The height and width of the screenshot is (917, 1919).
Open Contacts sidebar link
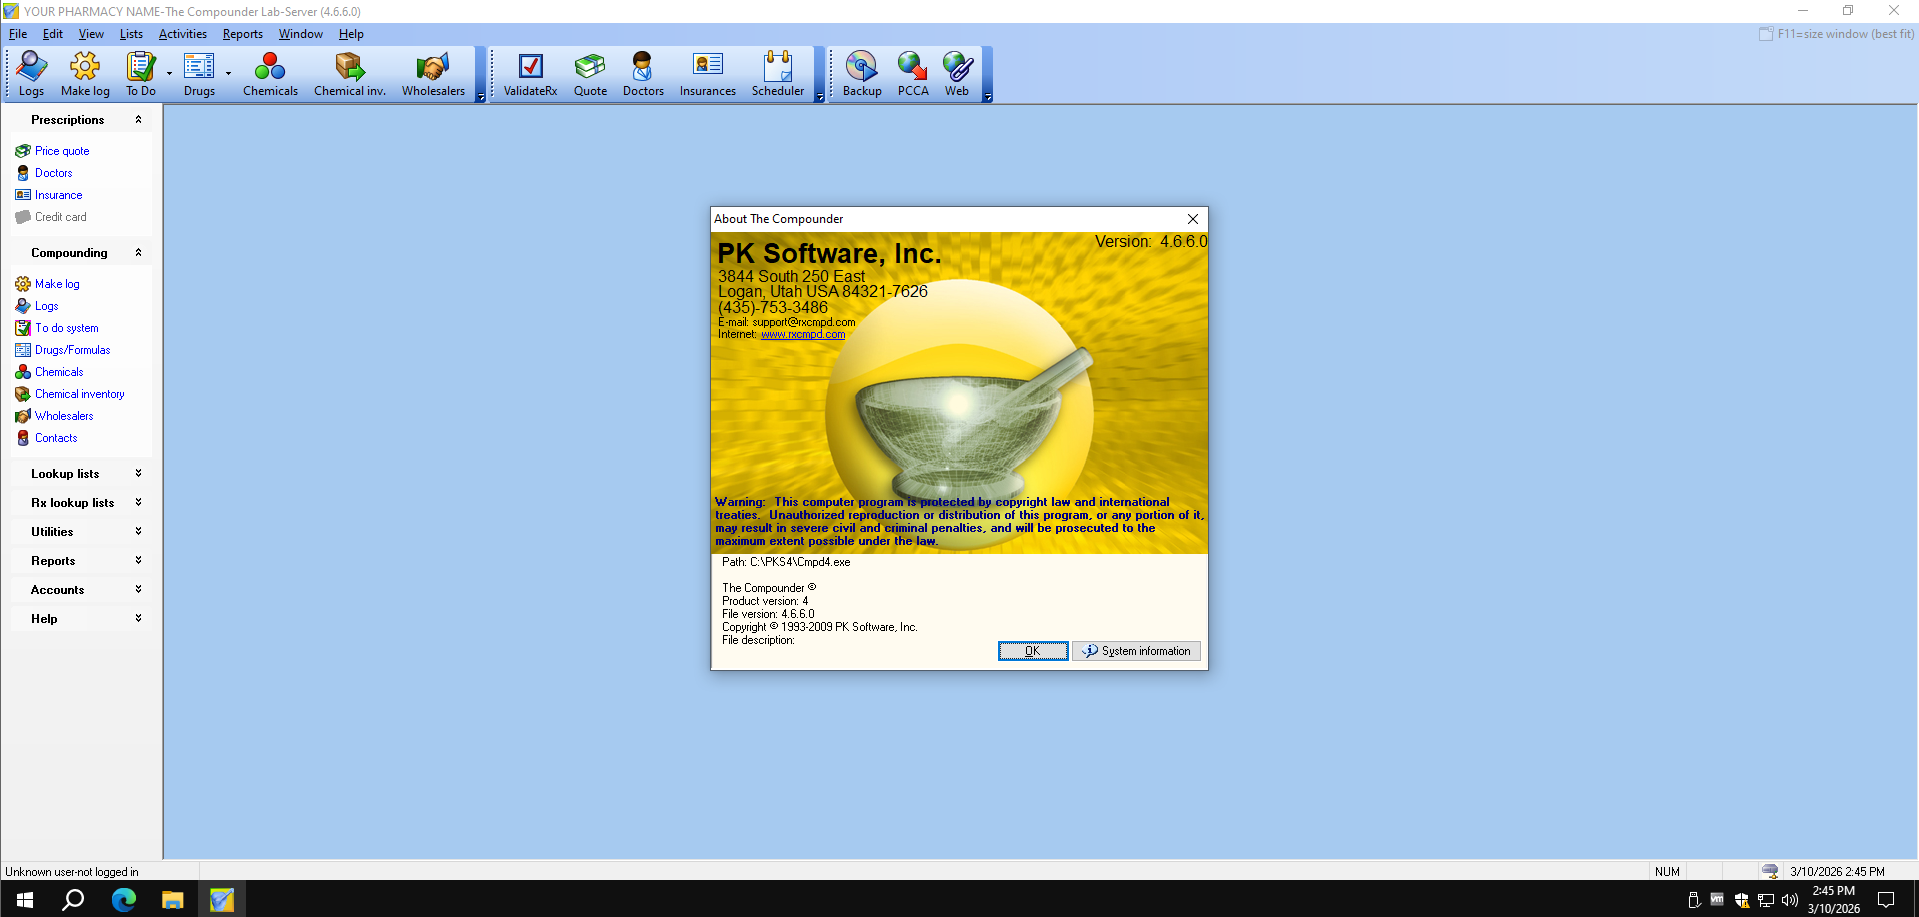56,438
